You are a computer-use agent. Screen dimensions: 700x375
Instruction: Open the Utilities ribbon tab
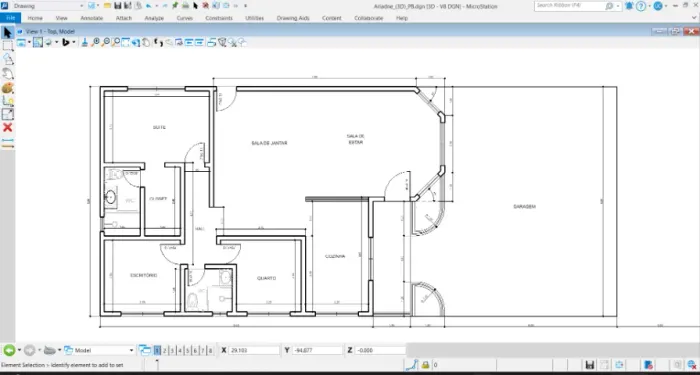tap(254, 18)
